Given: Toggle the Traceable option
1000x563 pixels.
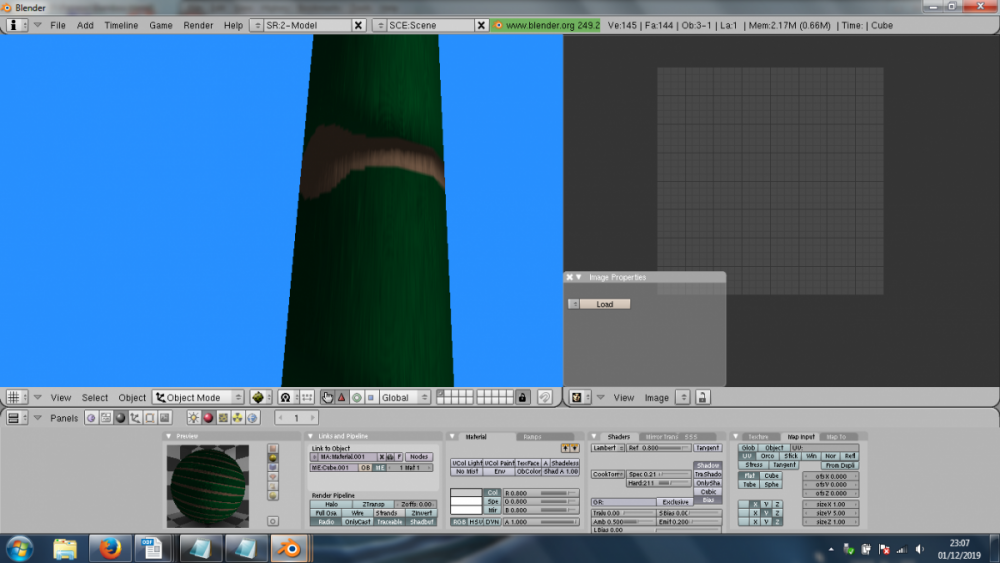Looking at the screenshot, I should [389, 522].
